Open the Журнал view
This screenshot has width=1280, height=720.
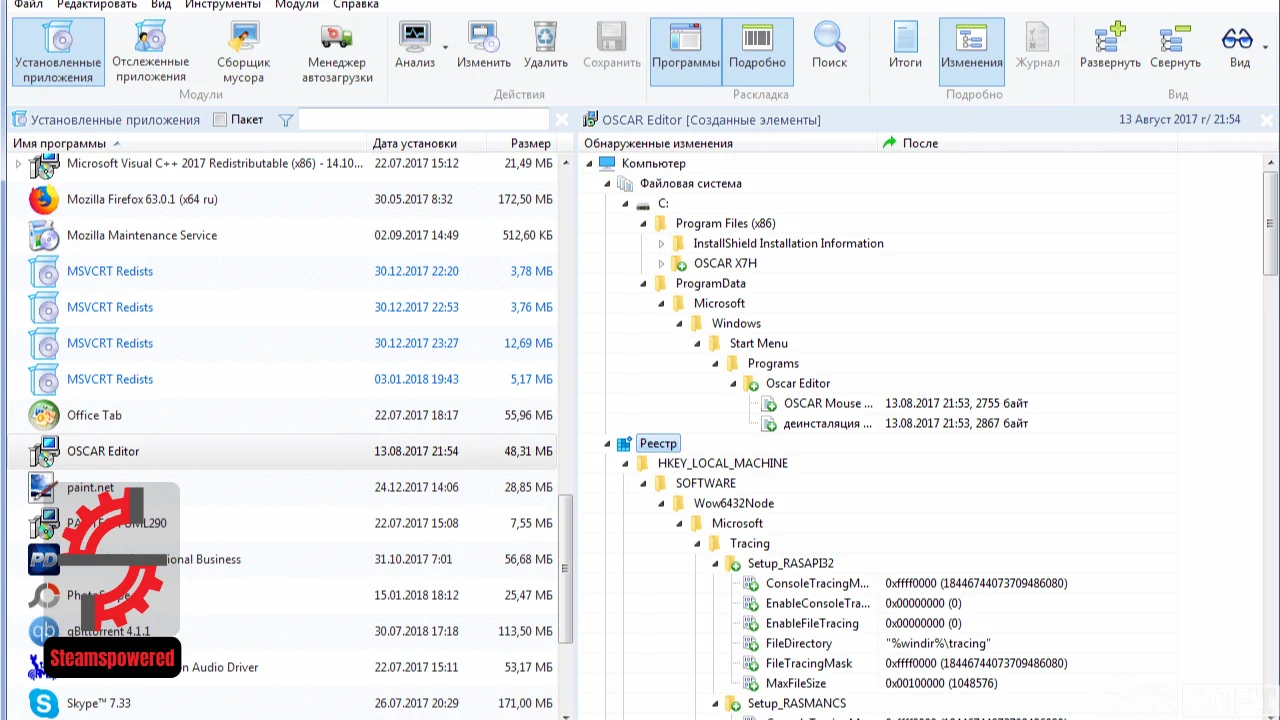pos(1038,46)
